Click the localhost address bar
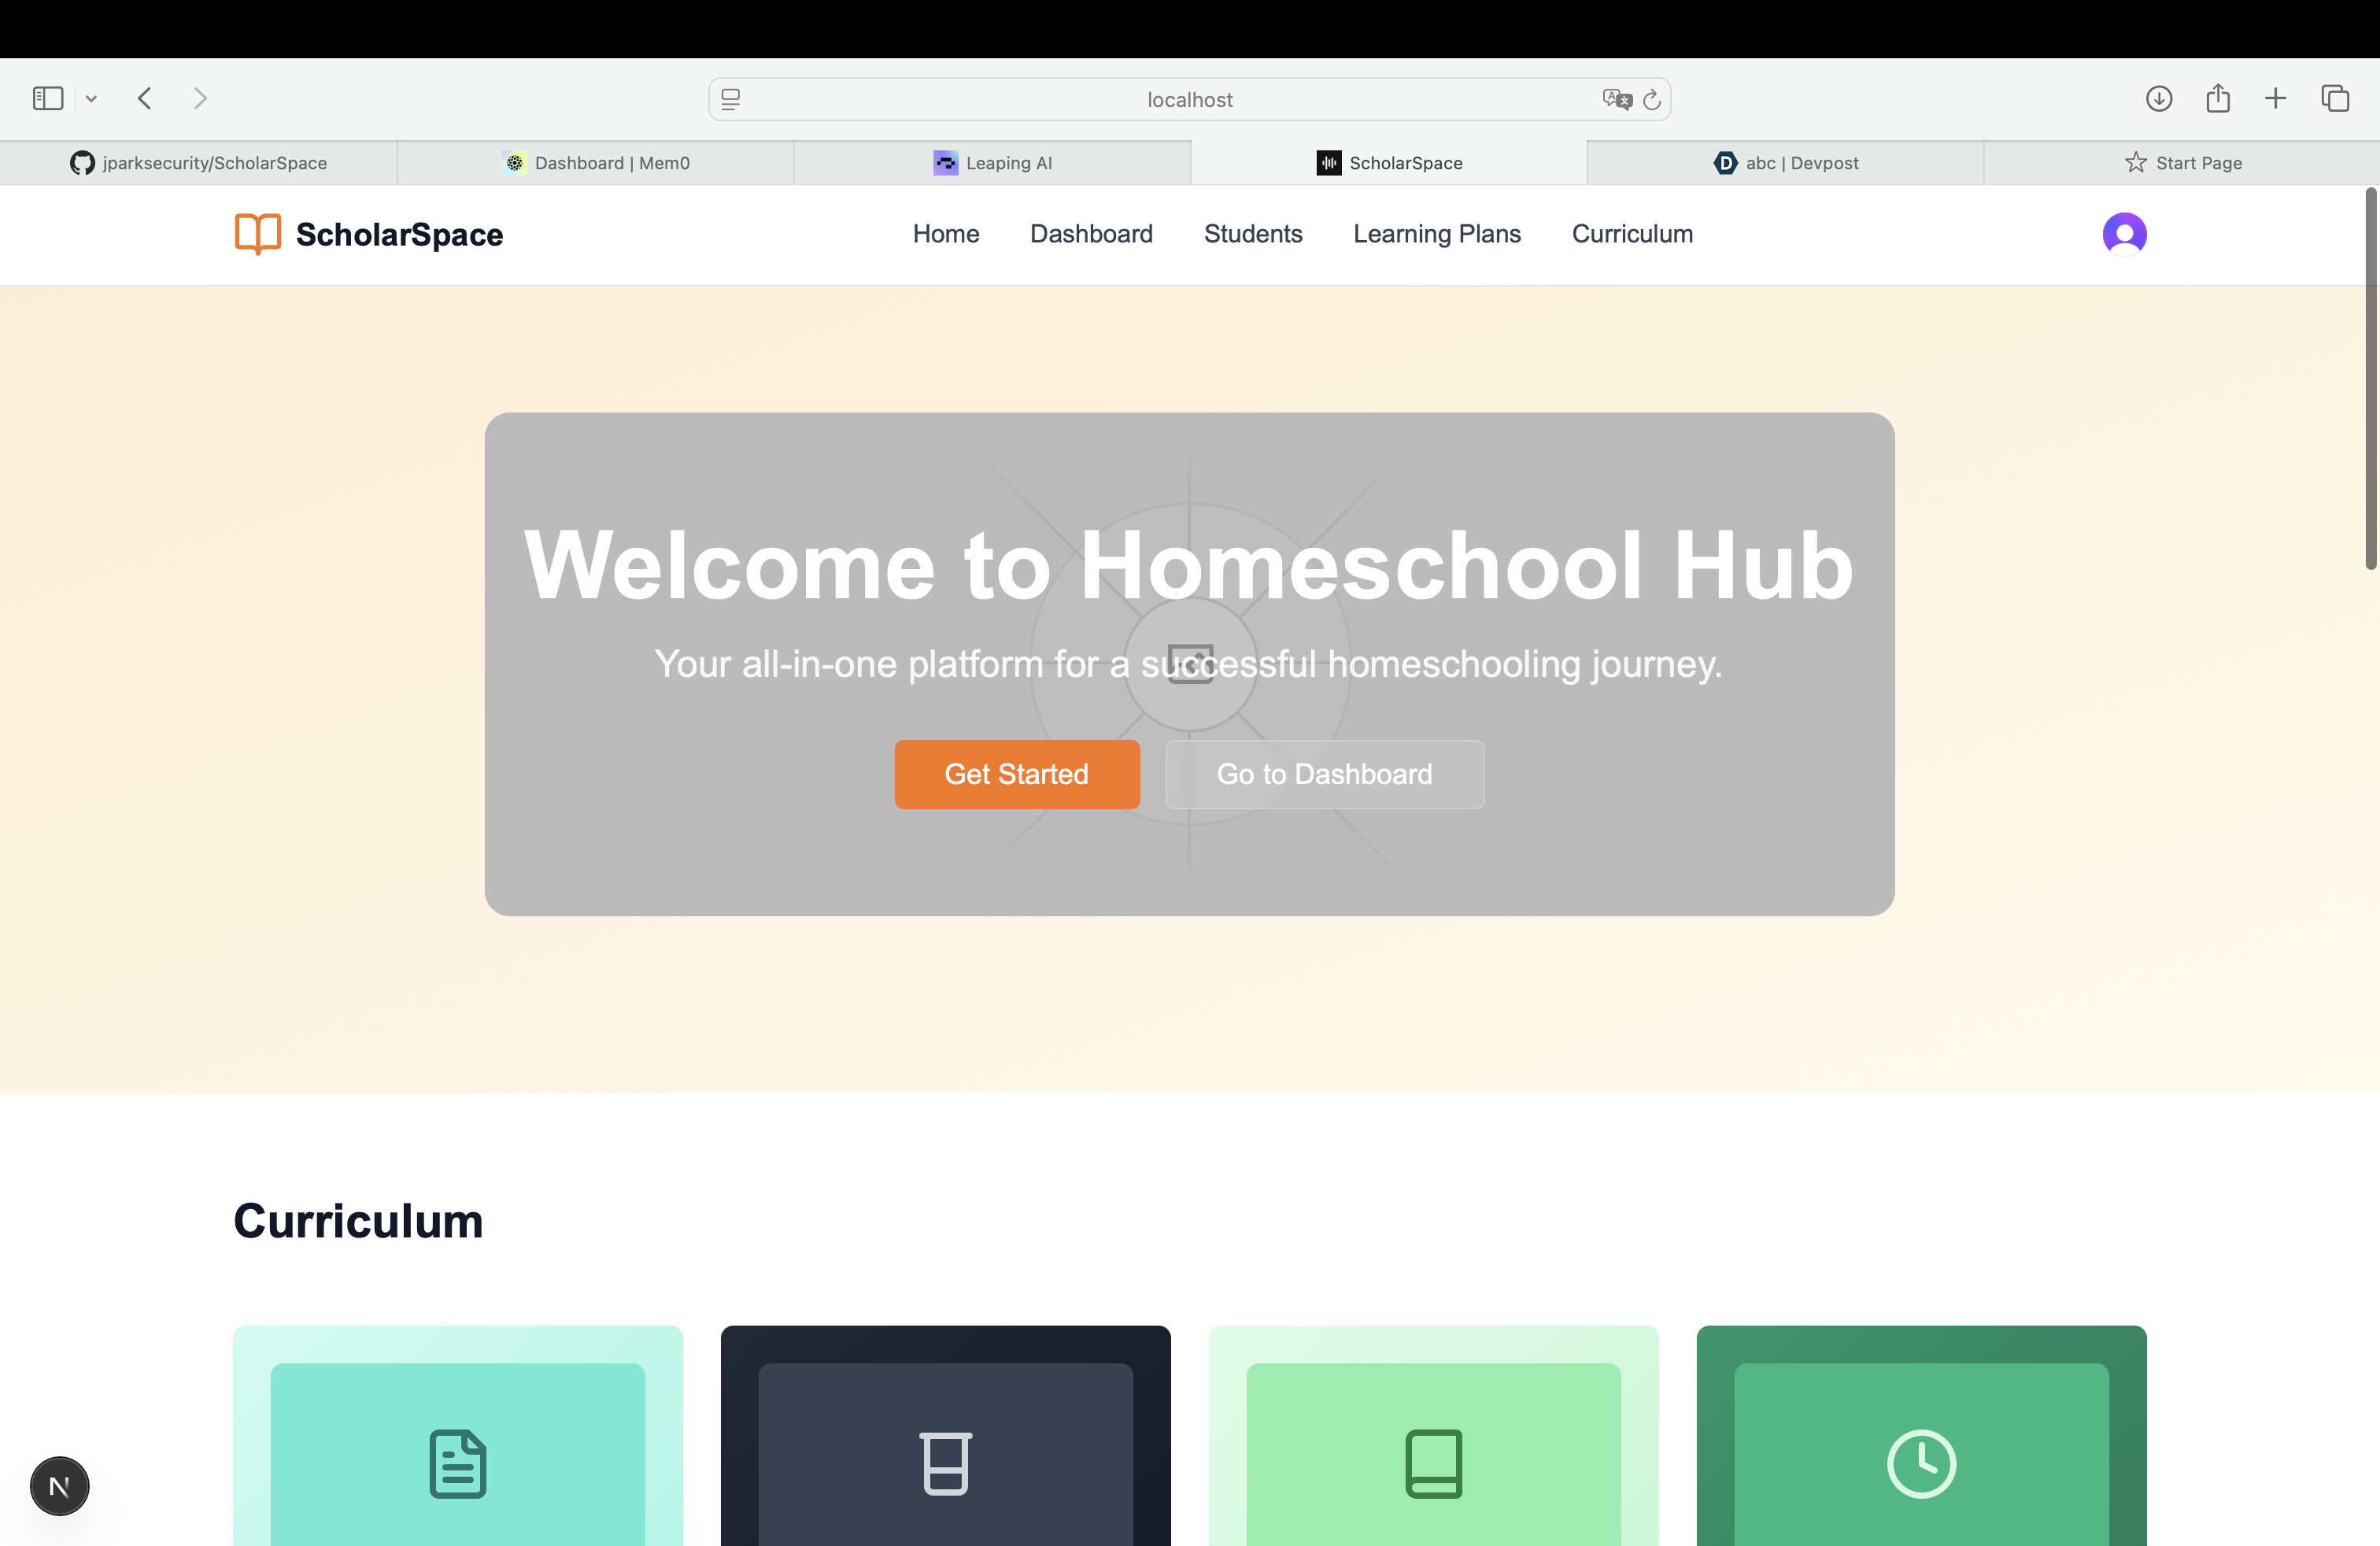 pyautogui.click(x=1188, y=99)
